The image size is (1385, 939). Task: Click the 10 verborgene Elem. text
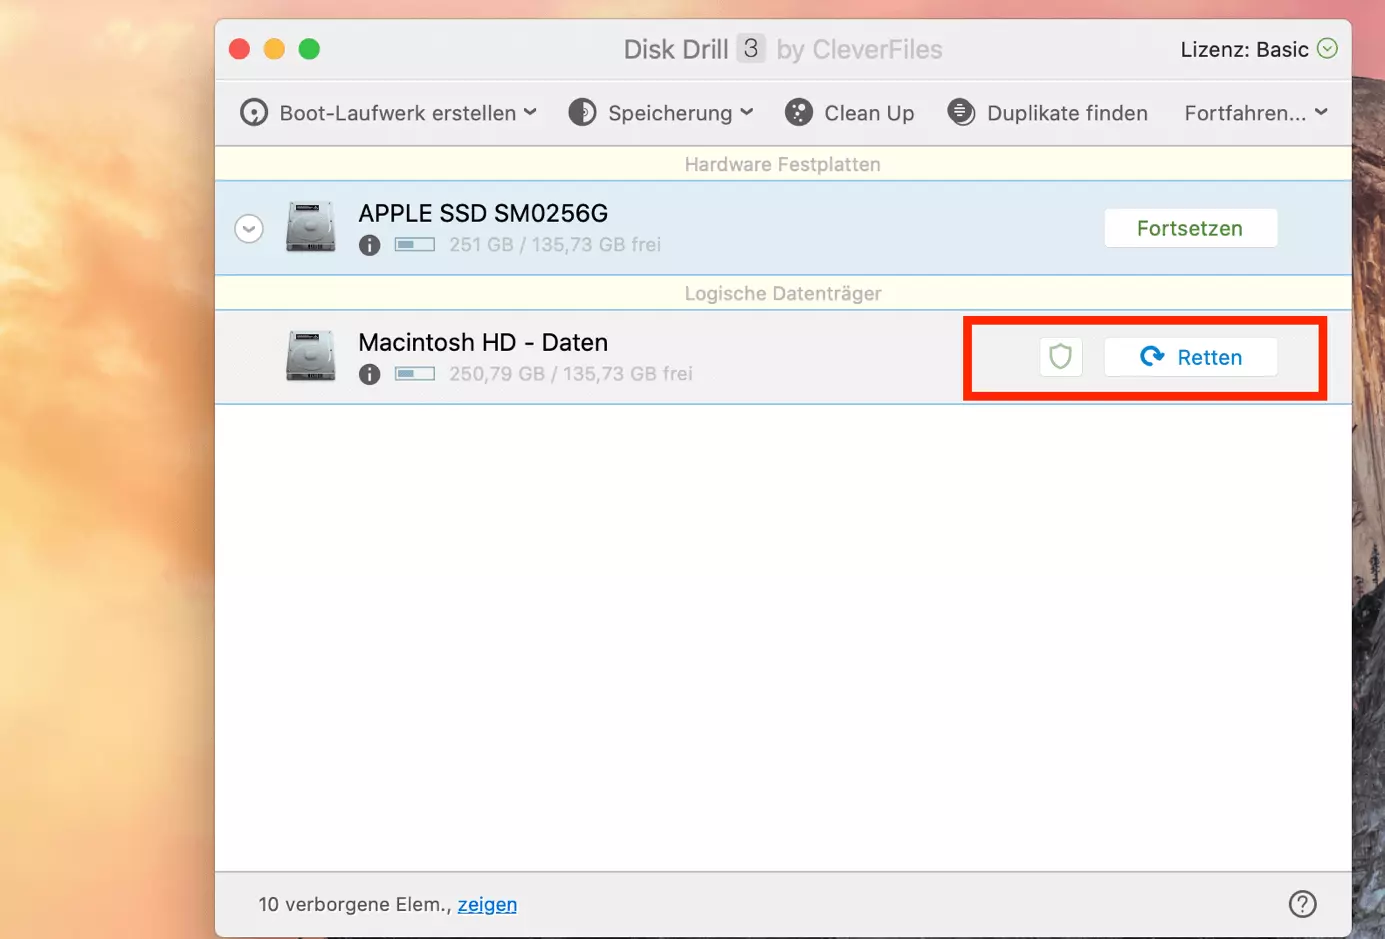click(x=355, y=904)
